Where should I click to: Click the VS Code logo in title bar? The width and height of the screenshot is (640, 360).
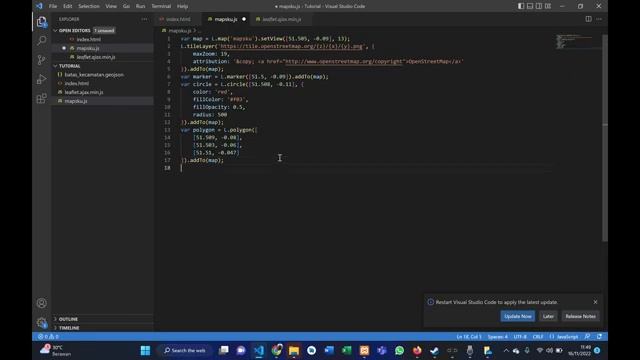point(39,6)
